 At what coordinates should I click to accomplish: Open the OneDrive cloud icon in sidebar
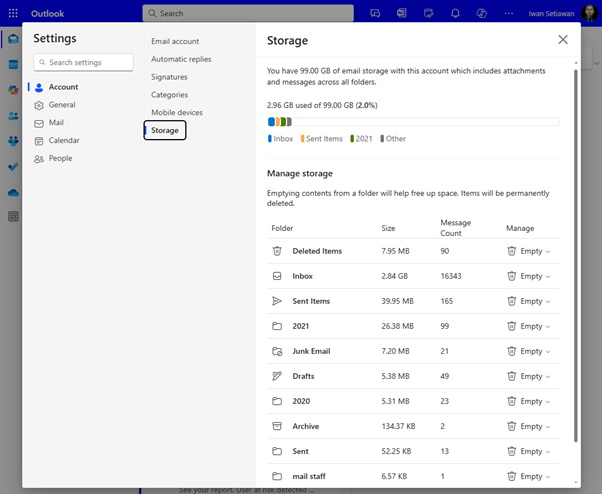tap(13, 192)
